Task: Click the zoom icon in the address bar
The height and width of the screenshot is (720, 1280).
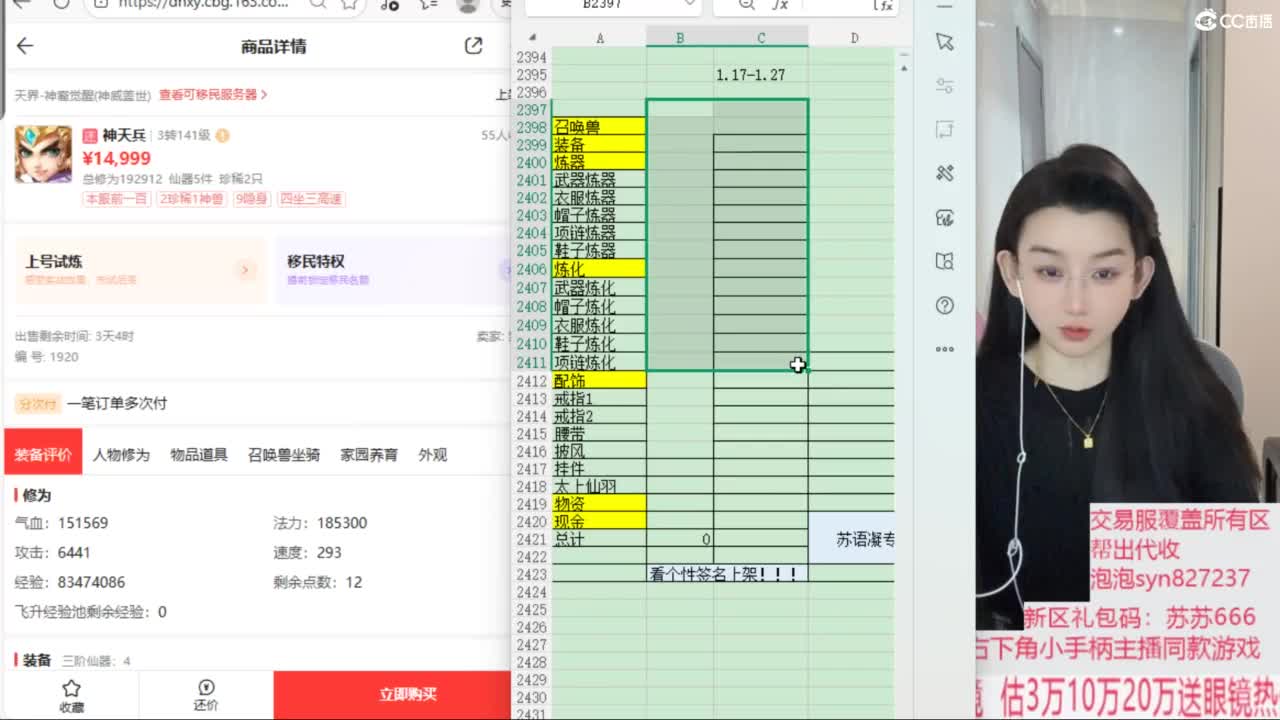Action: click(317, 5)
